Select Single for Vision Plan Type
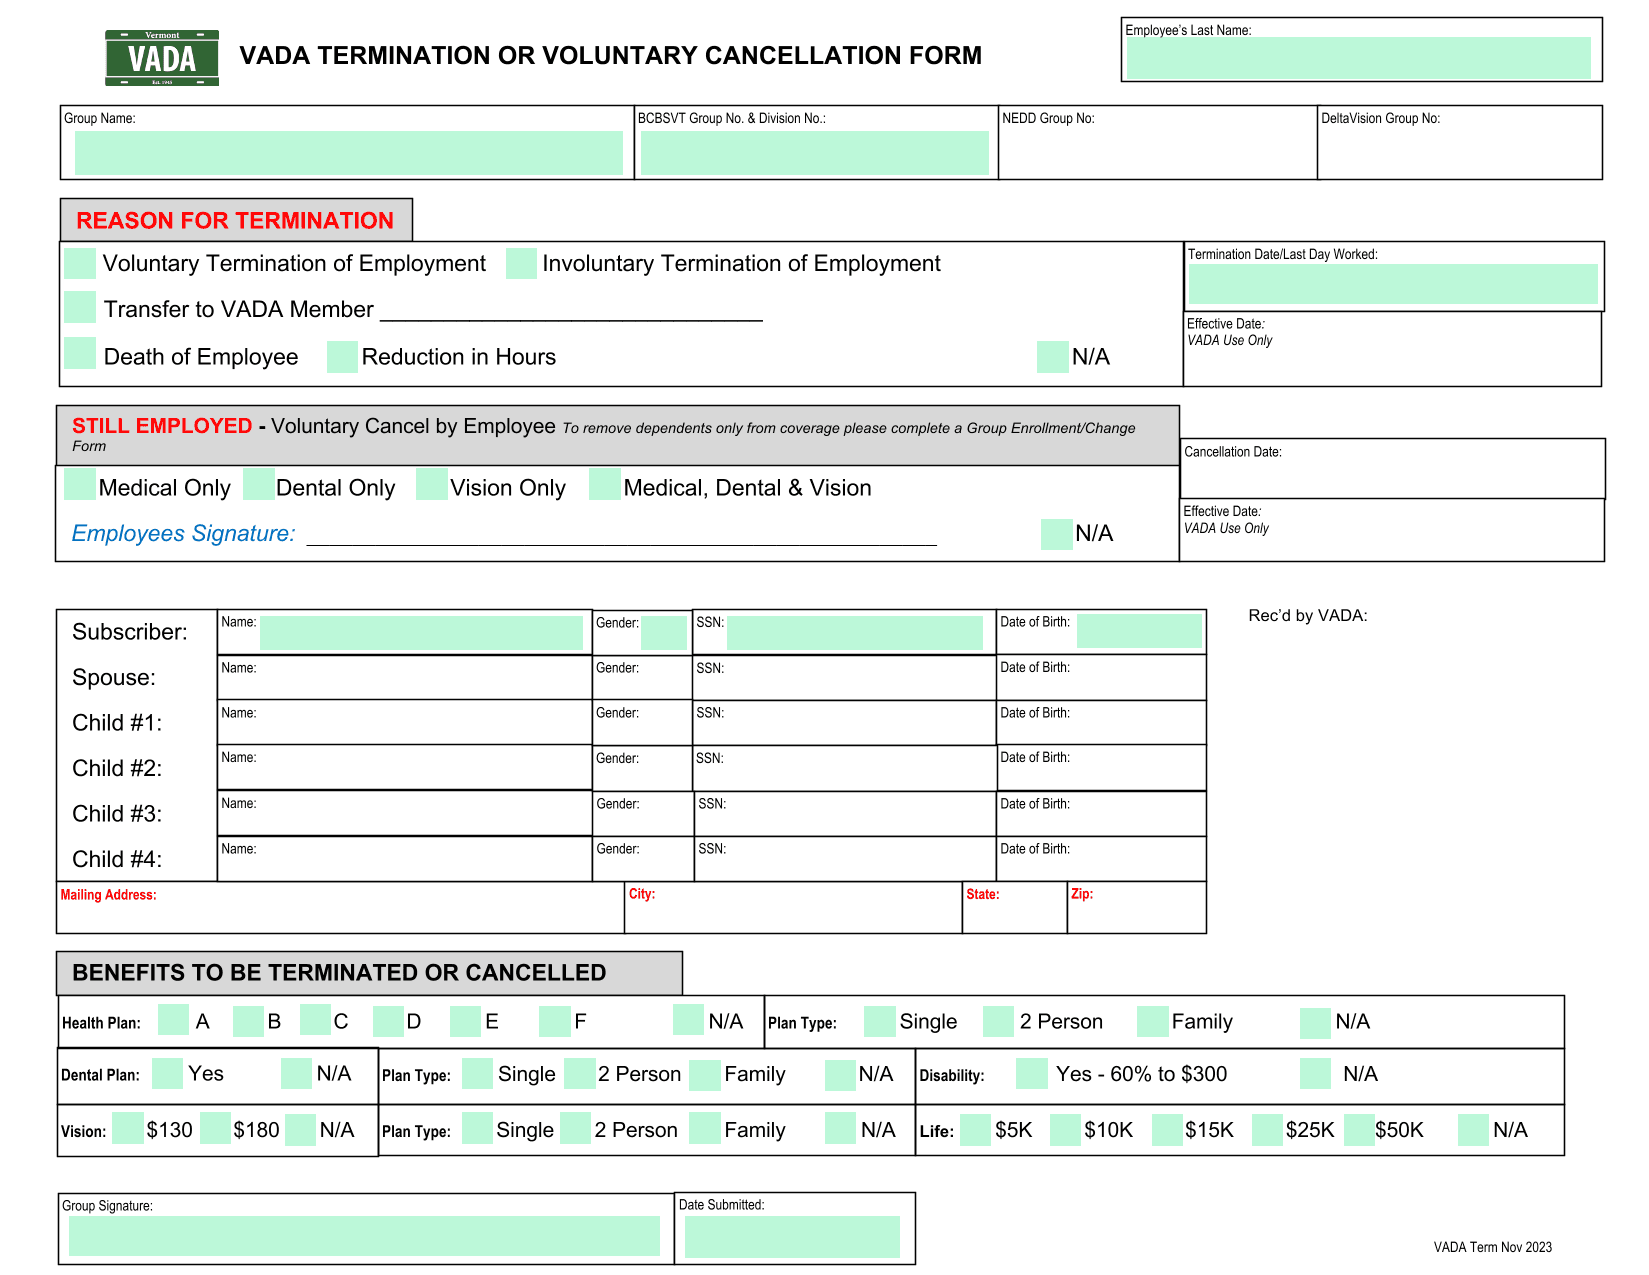This screenshot has width=1649, height=1275. click(477, 1128)
